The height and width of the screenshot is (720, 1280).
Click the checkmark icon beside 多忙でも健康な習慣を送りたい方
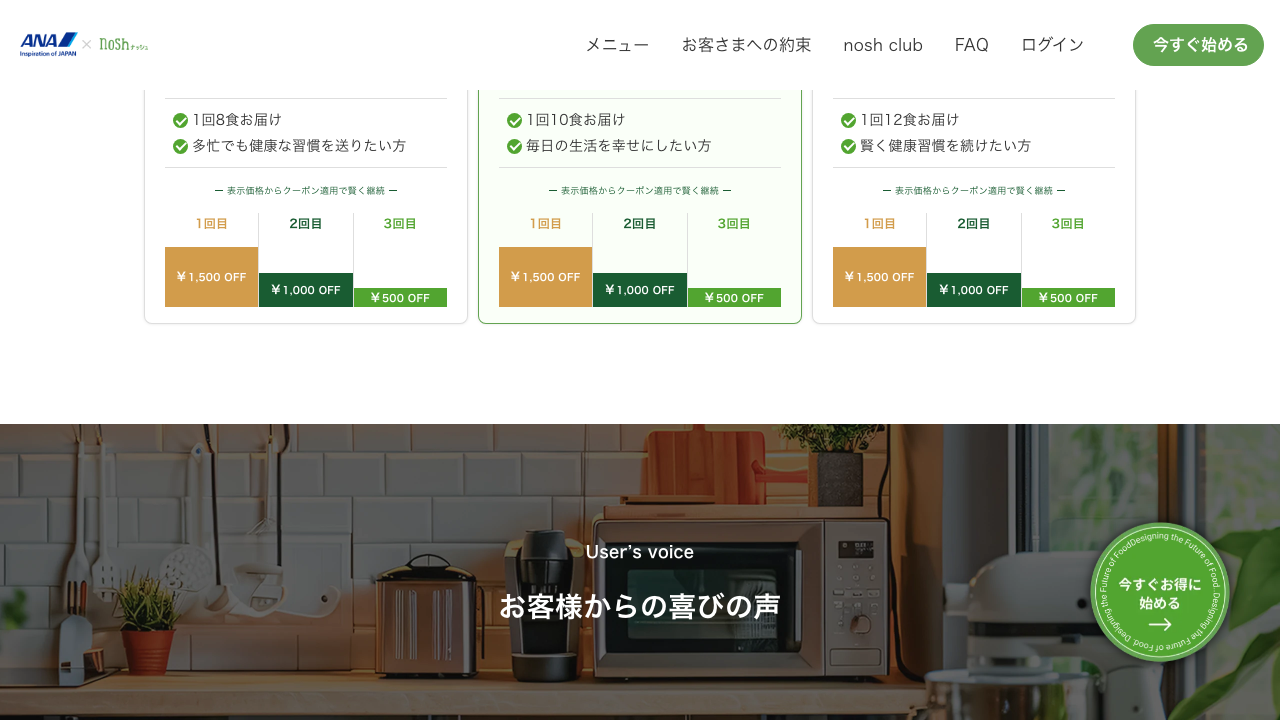click(180, 146)
